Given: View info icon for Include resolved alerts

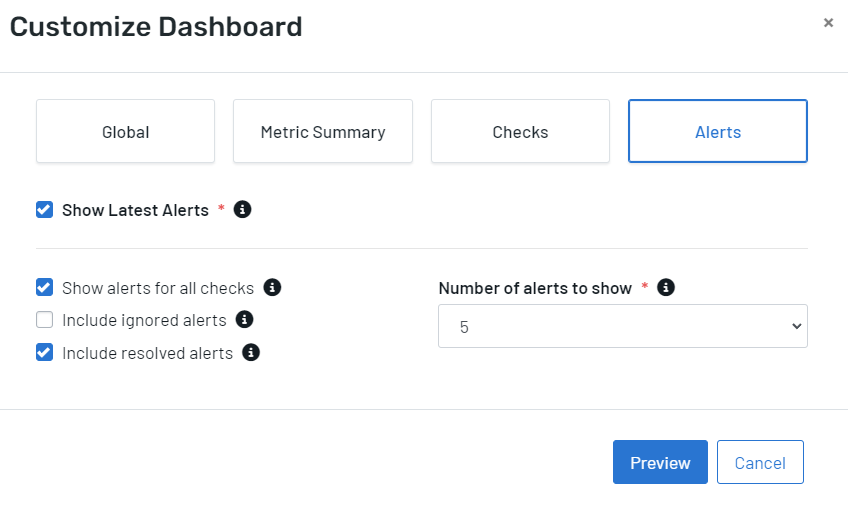Looking at the screenshot, I should (250, 352).
